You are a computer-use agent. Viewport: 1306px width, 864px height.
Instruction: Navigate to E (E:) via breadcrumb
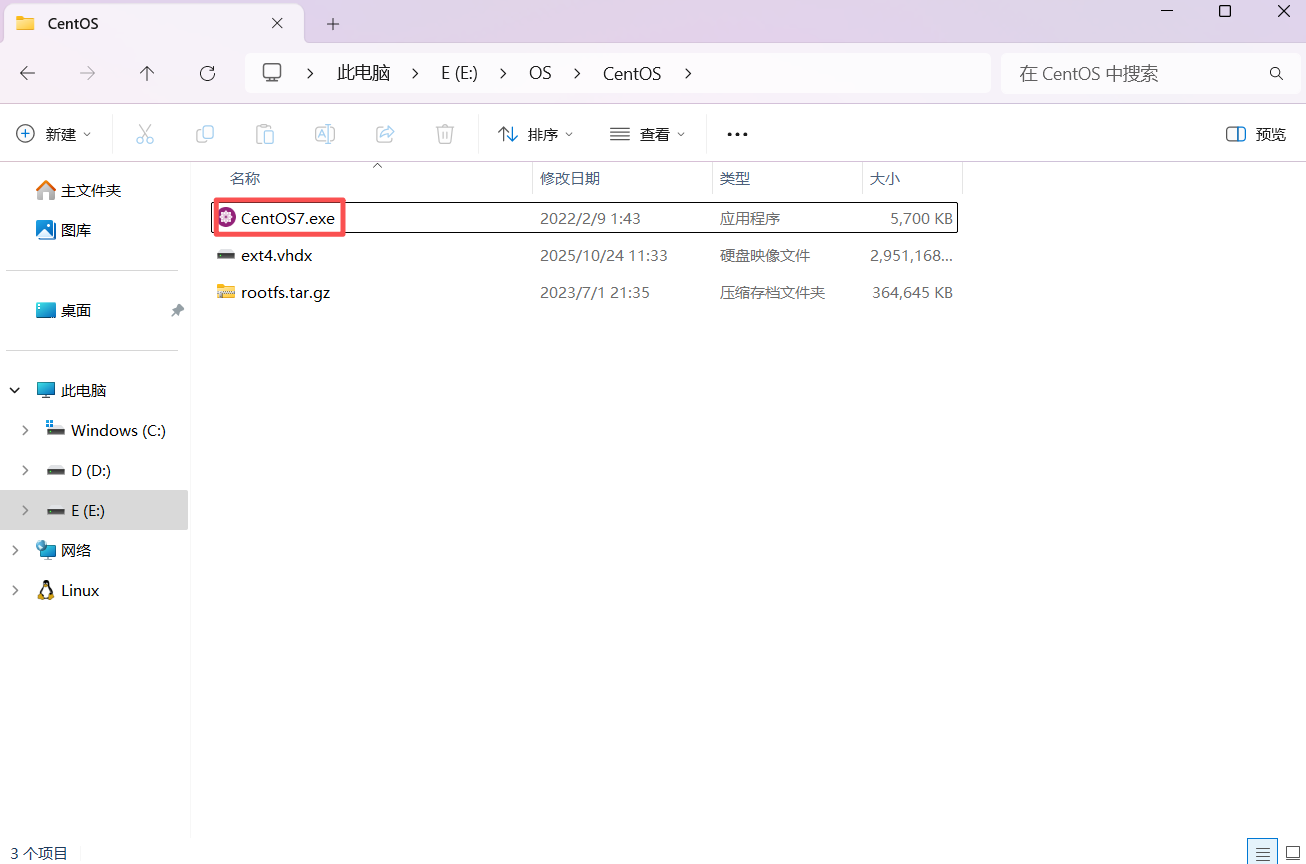(458, 72)
